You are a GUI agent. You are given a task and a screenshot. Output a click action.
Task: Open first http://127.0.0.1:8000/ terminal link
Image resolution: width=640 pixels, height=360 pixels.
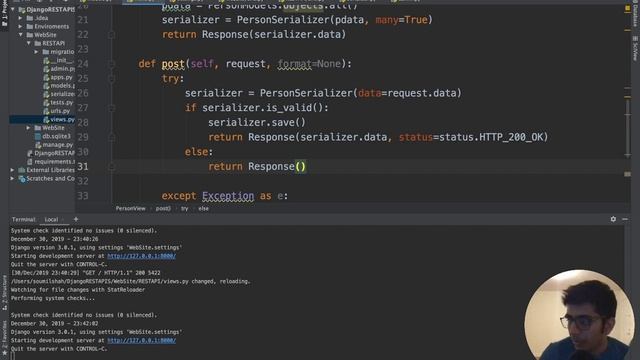coord(142,256)
